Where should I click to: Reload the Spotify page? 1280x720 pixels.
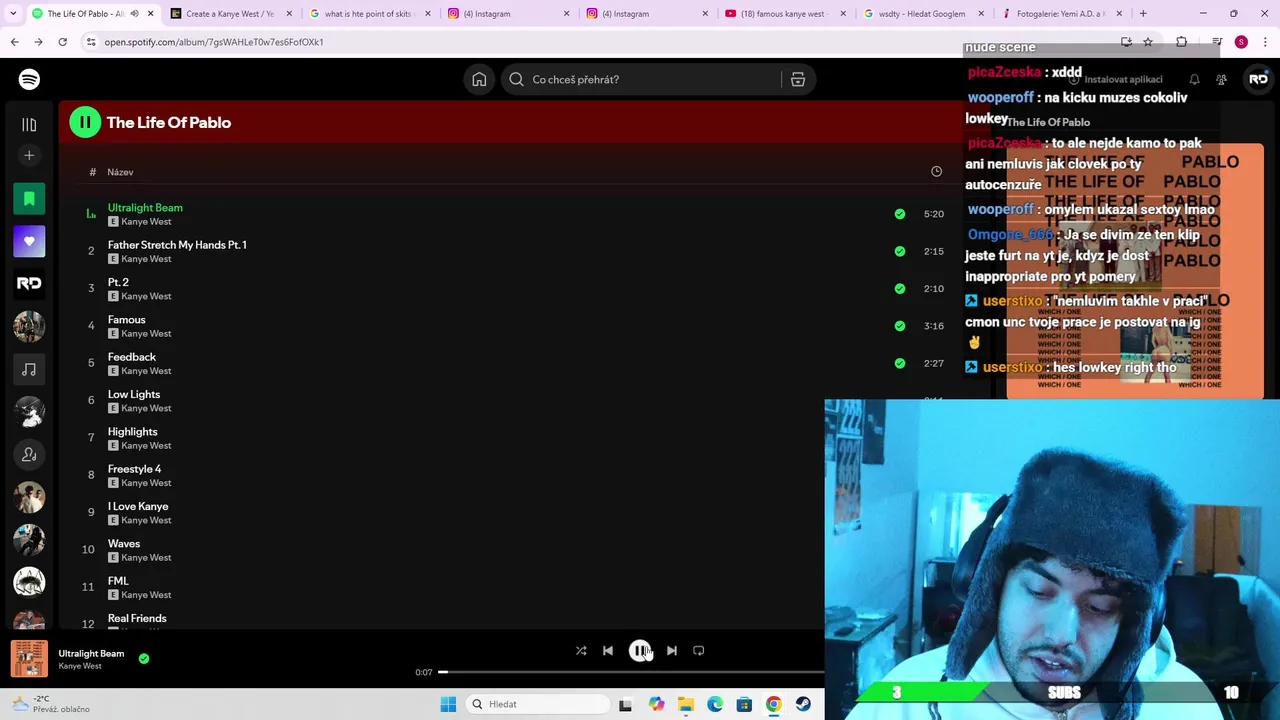62,42
